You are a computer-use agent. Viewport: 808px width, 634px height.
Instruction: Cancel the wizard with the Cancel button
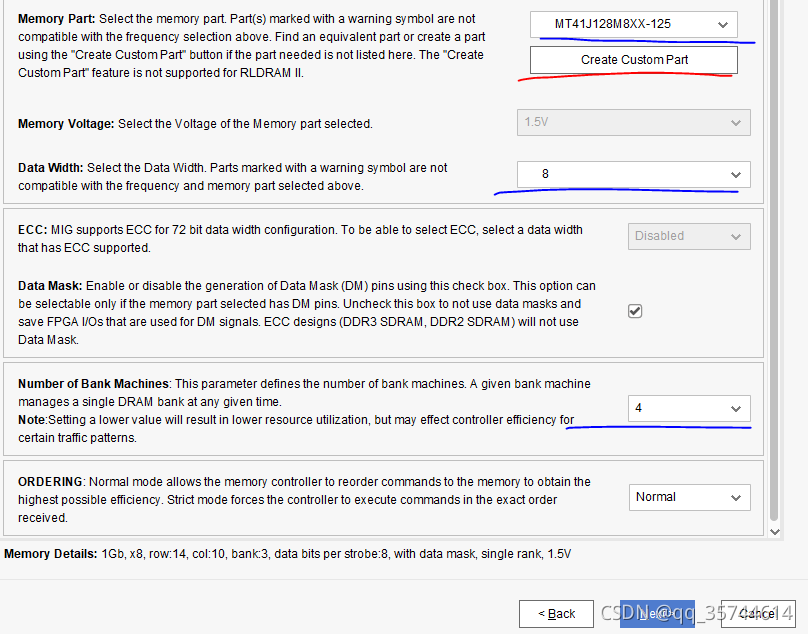coord(758,614)
